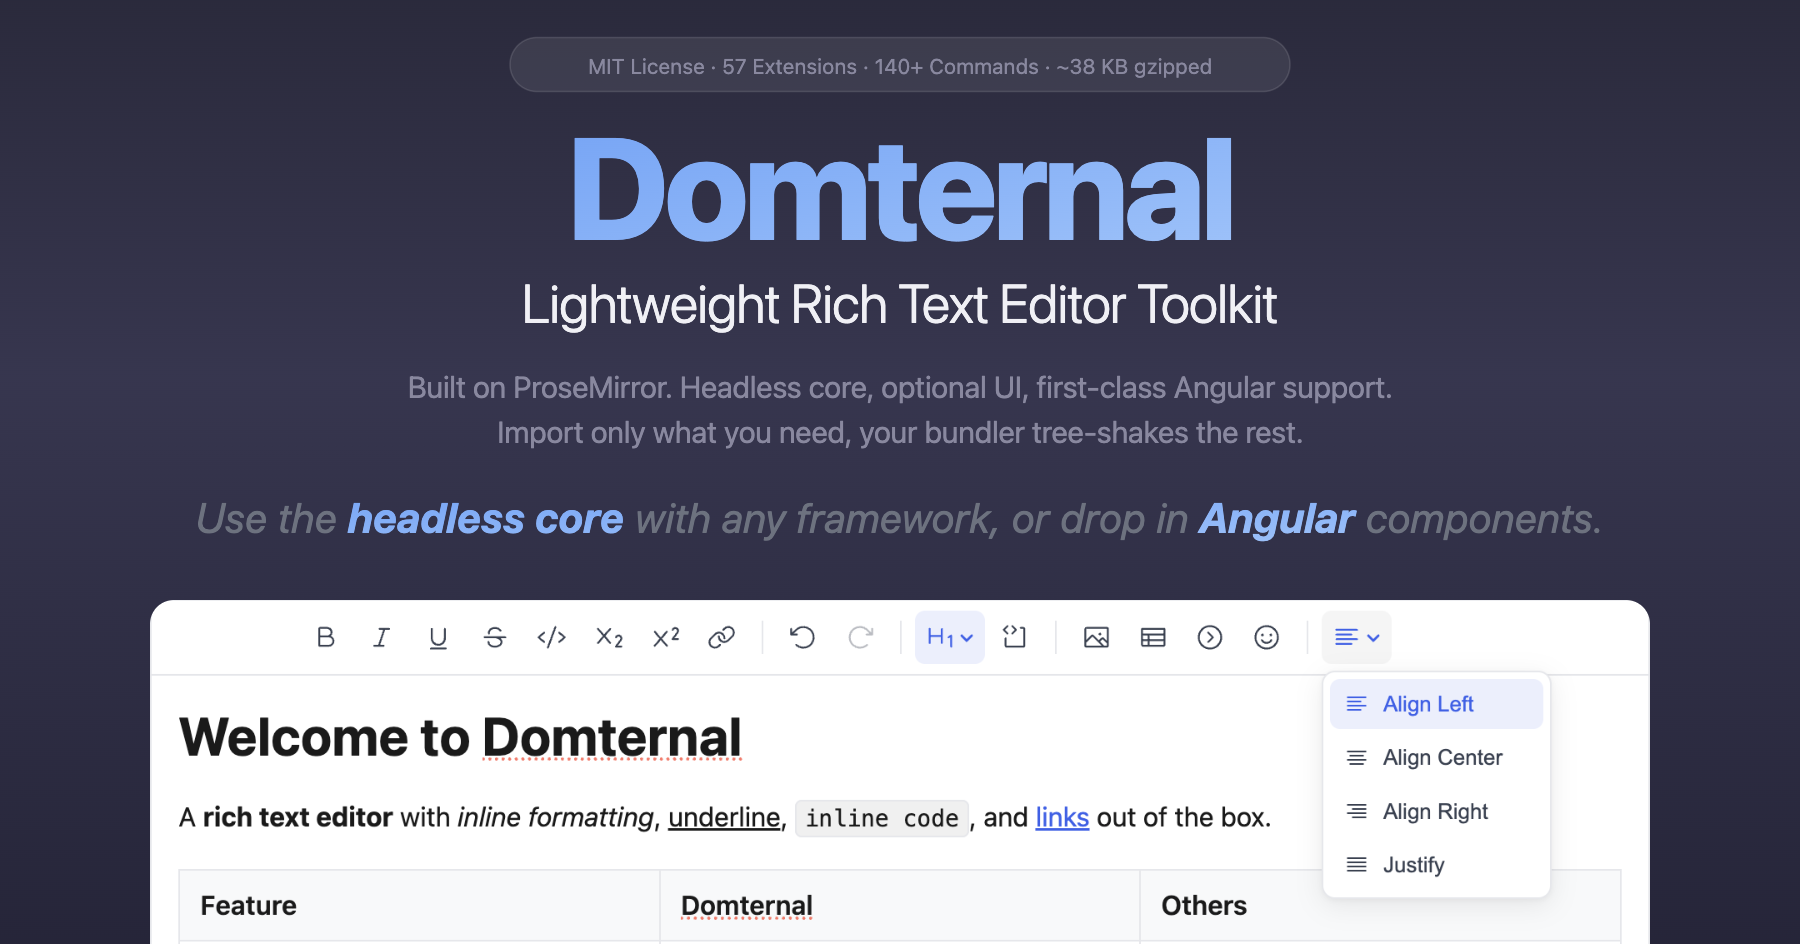Click the Redo icon

click(861, 637)
